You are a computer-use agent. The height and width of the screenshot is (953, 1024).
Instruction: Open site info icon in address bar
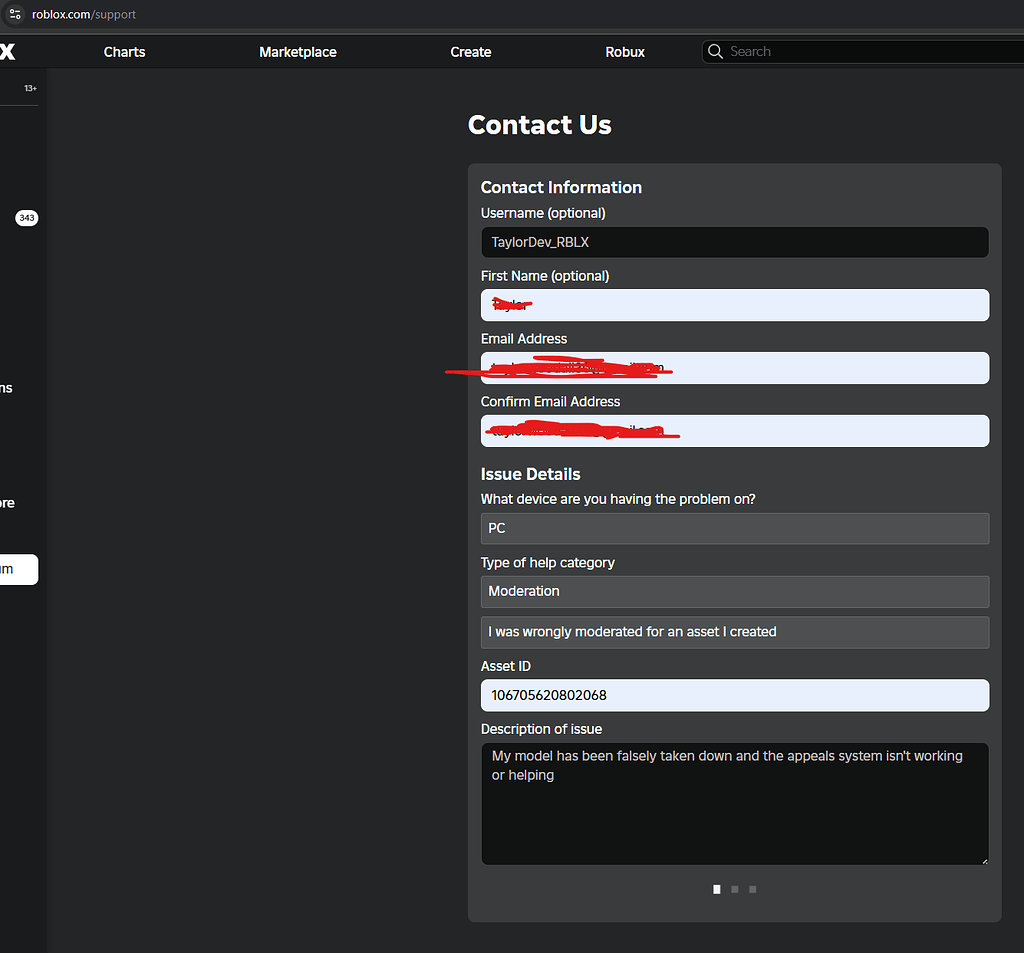tap(15, 14)
